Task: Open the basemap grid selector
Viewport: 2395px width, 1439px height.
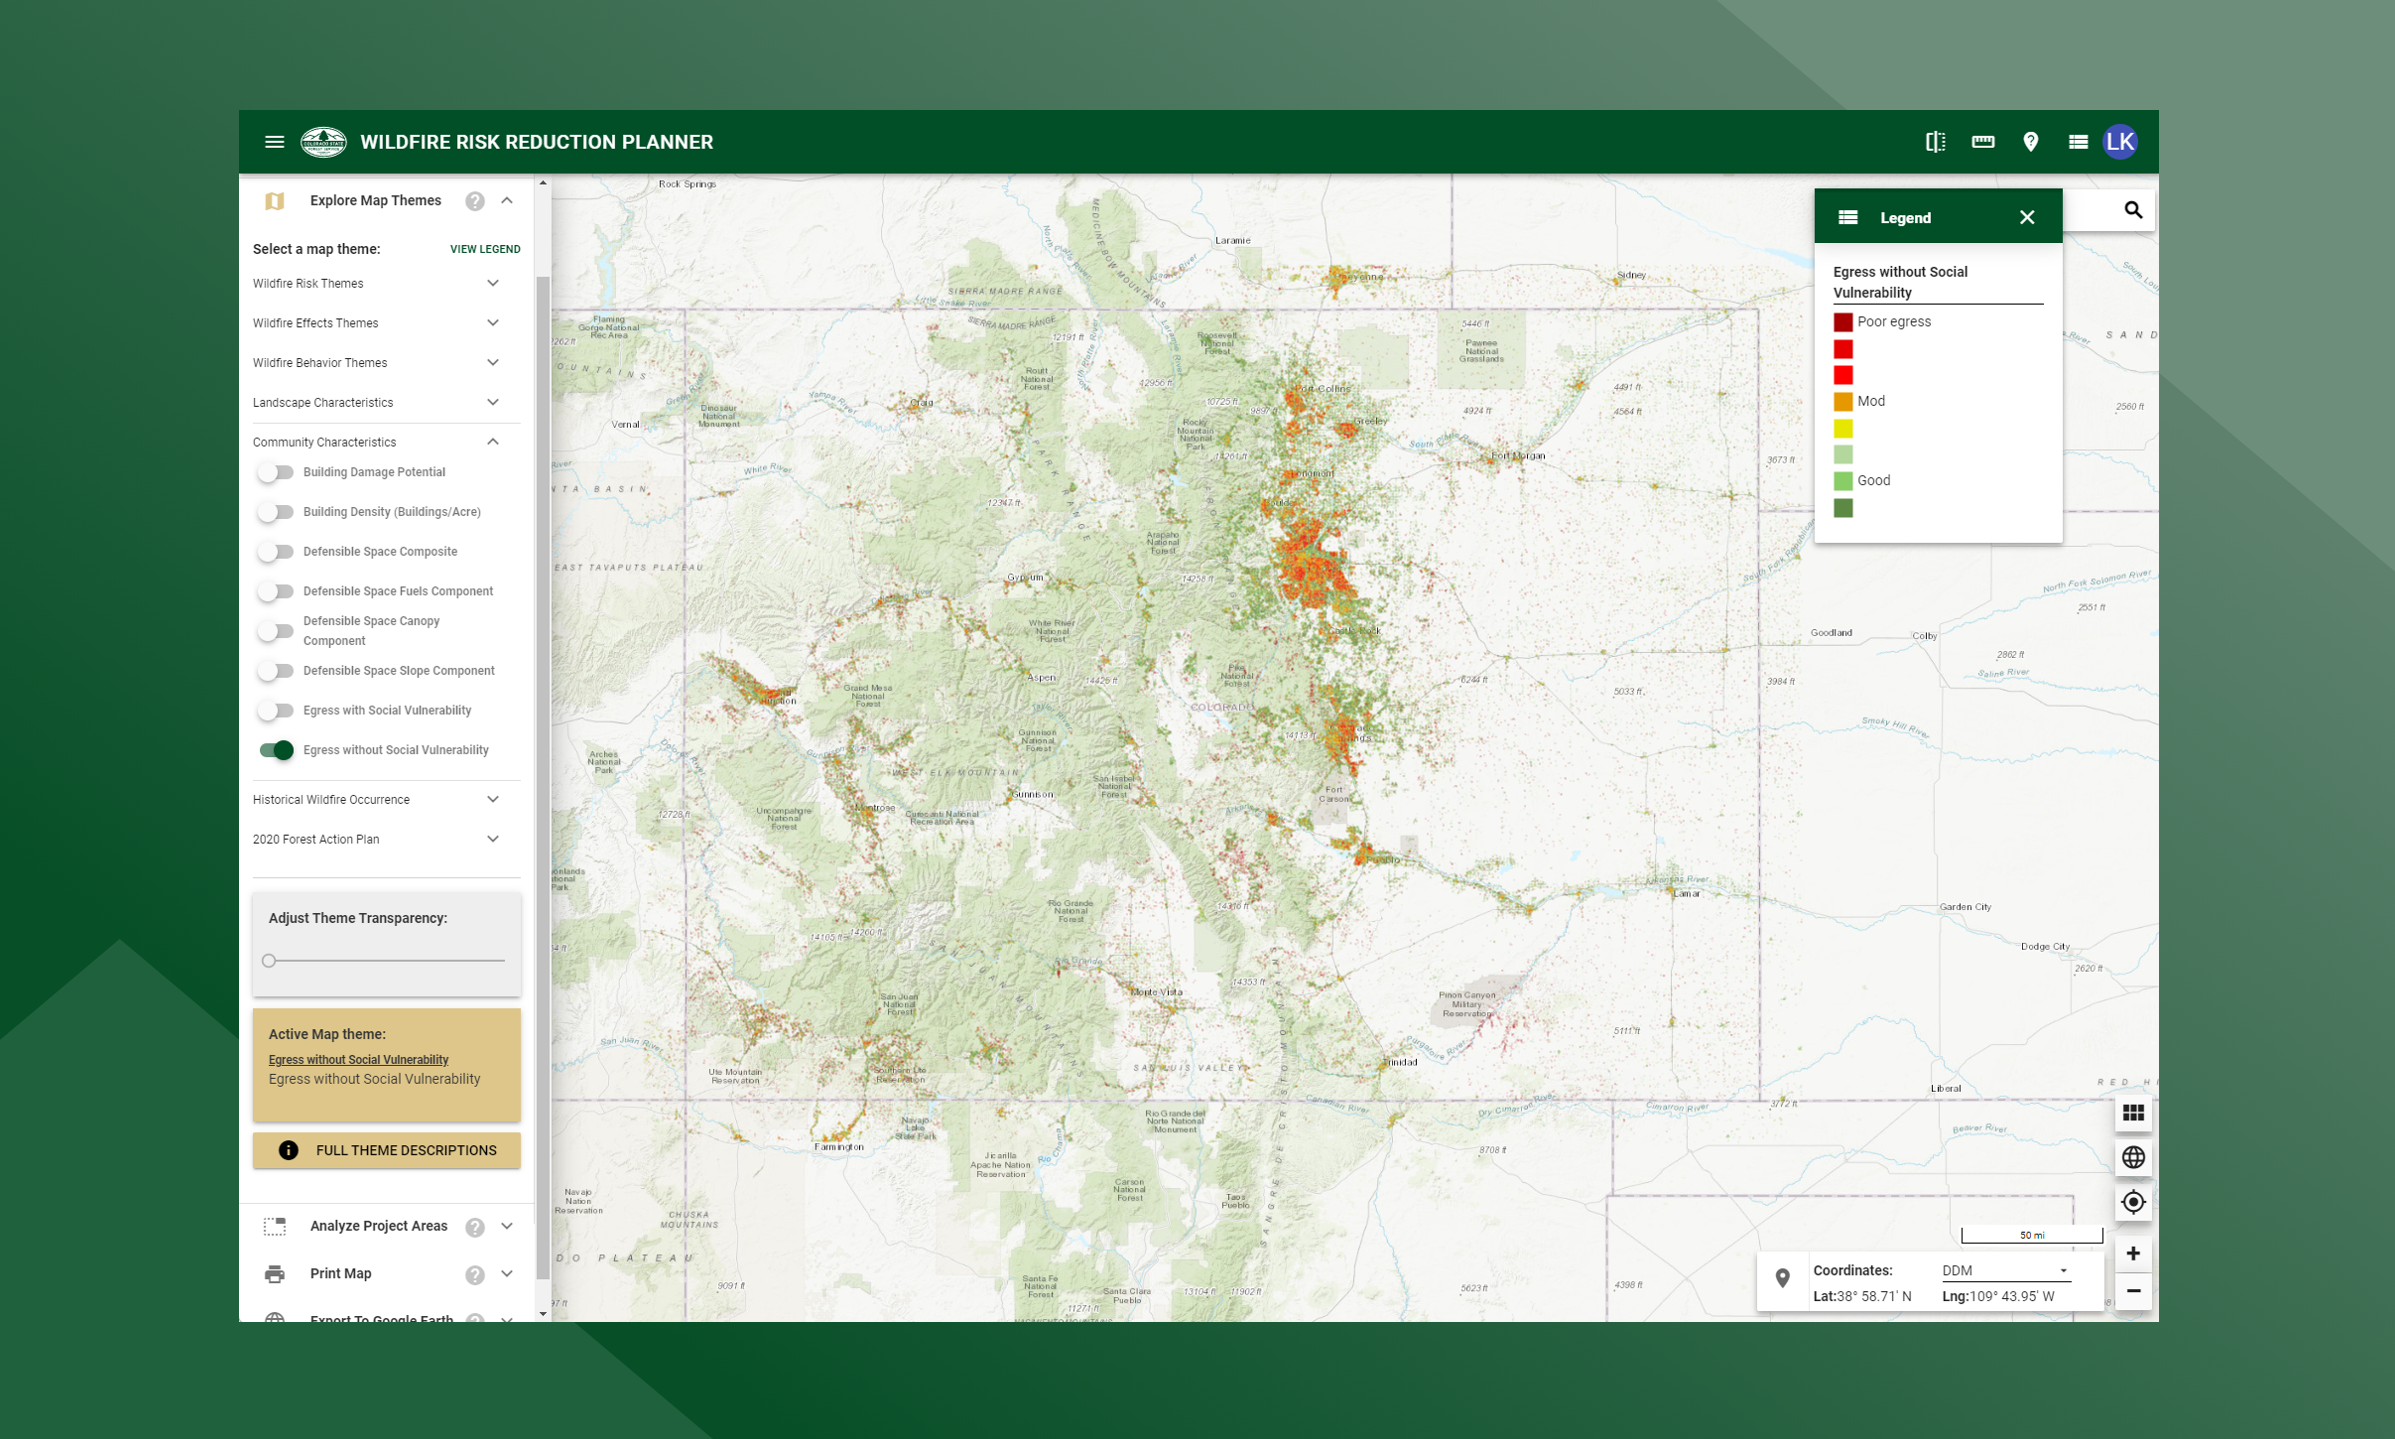Action: pyautogui.click(x=2132, y=1113)
